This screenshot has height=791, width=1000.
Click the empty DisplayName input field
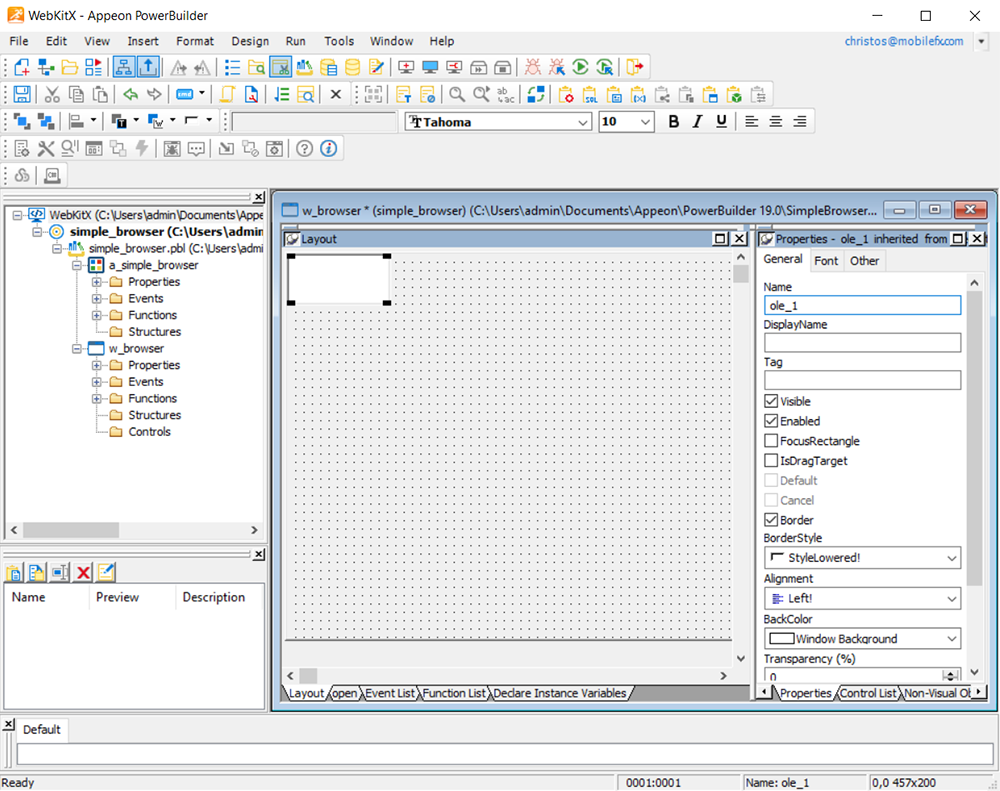862,343
